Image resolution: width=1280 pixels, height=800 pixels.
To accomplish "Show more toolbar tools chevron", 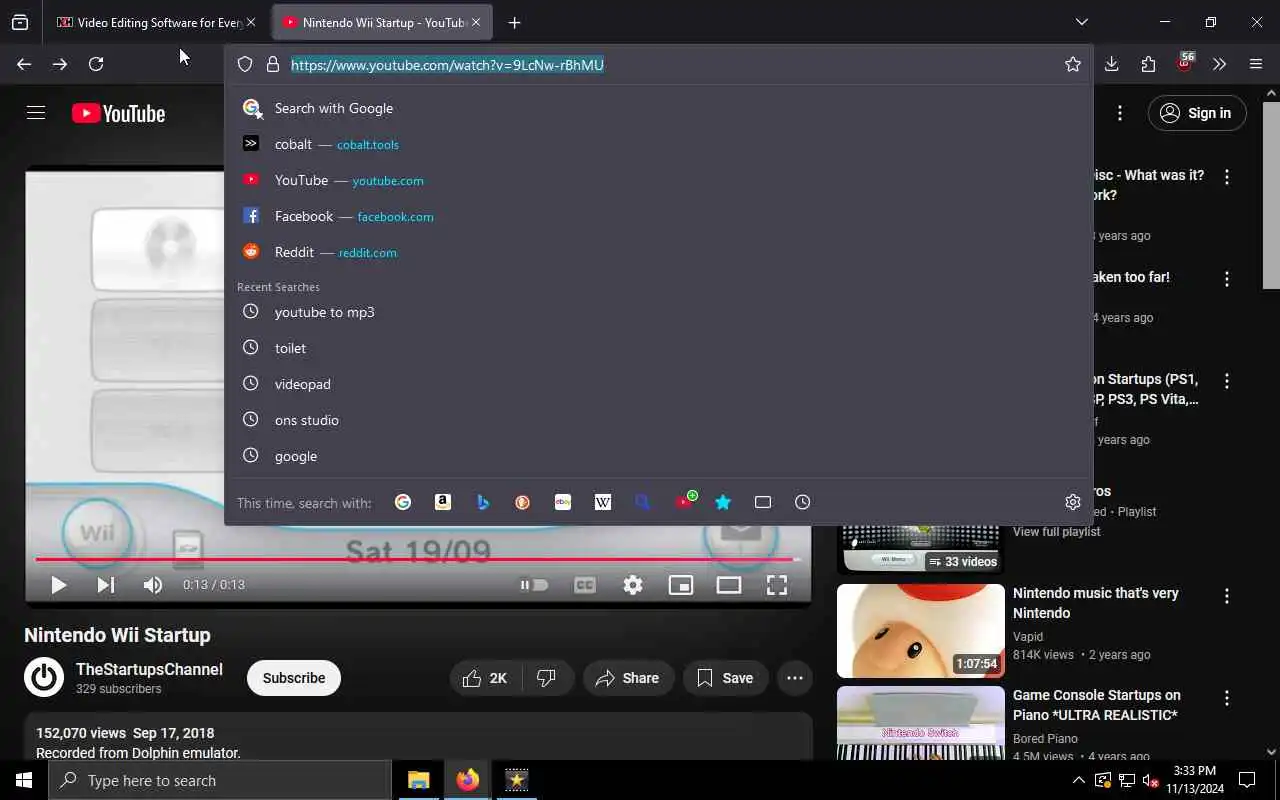I will point(1220,64).
